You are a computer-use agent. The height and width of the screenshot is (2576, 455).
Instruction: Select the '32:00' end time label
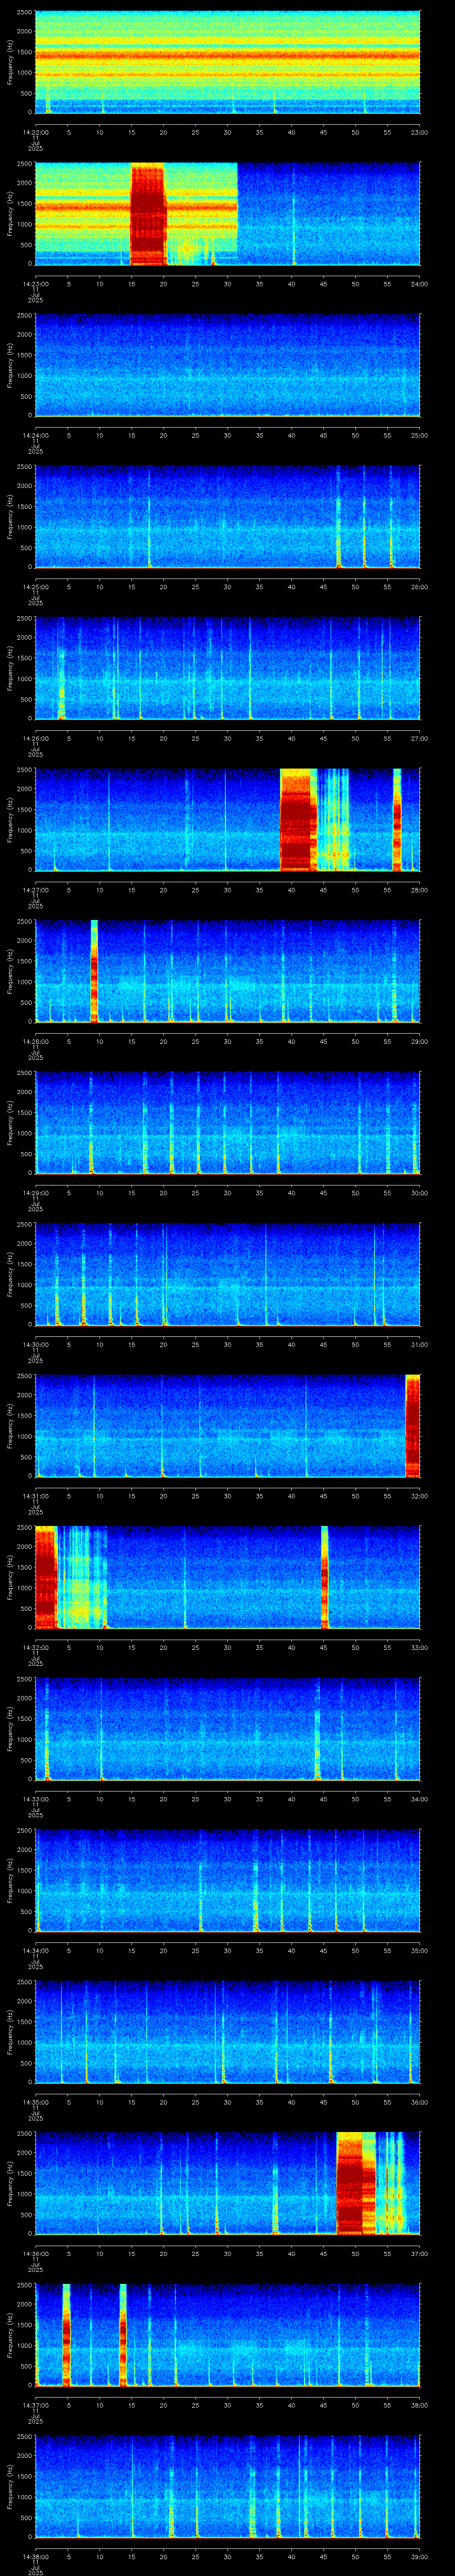coord(419,1496)
